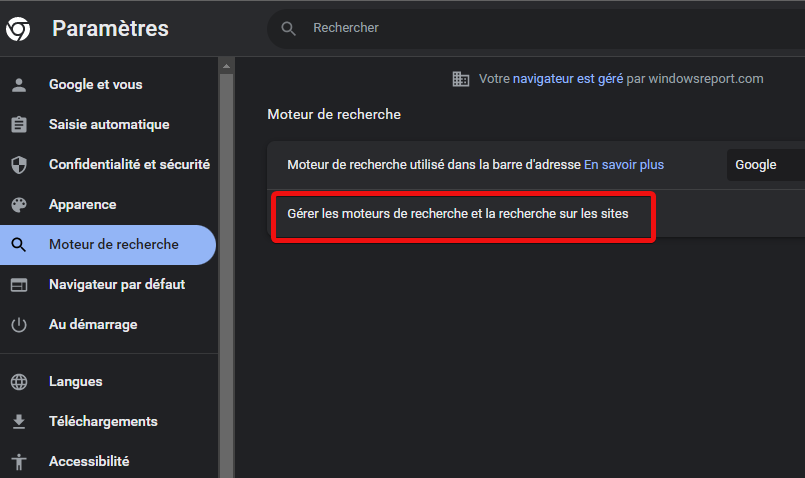Screen dimensions: 805x478
Task: Click the person icon for Google et vous
Action: 19,85
